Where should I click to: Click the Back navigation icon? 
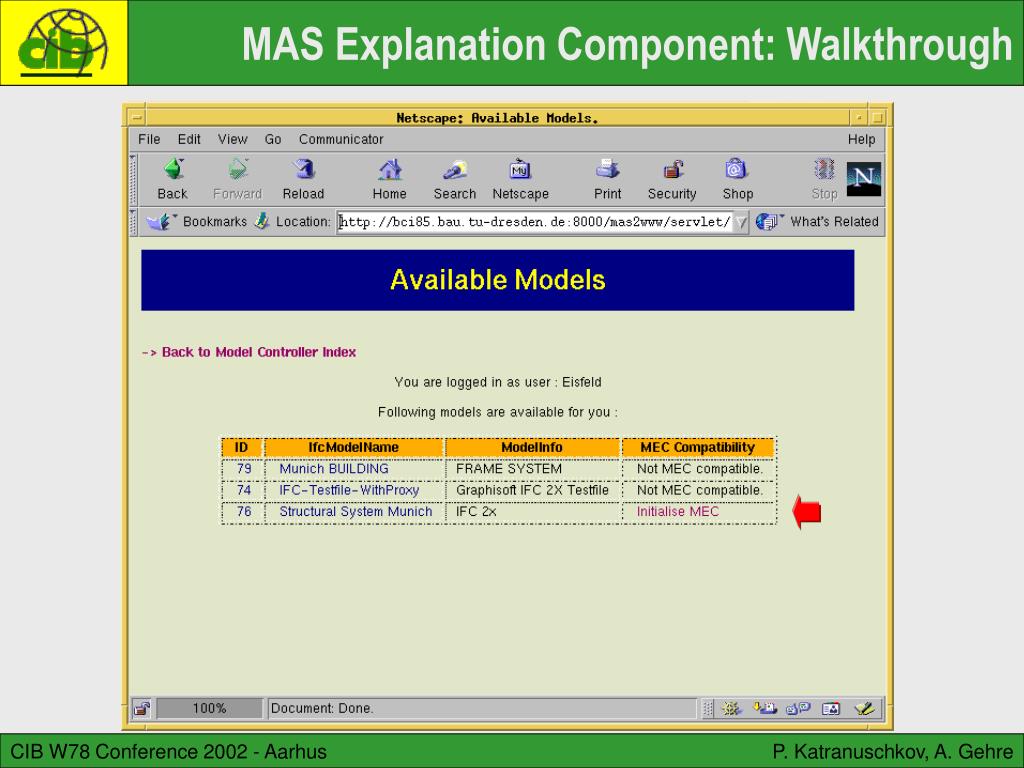pos(174,170)
